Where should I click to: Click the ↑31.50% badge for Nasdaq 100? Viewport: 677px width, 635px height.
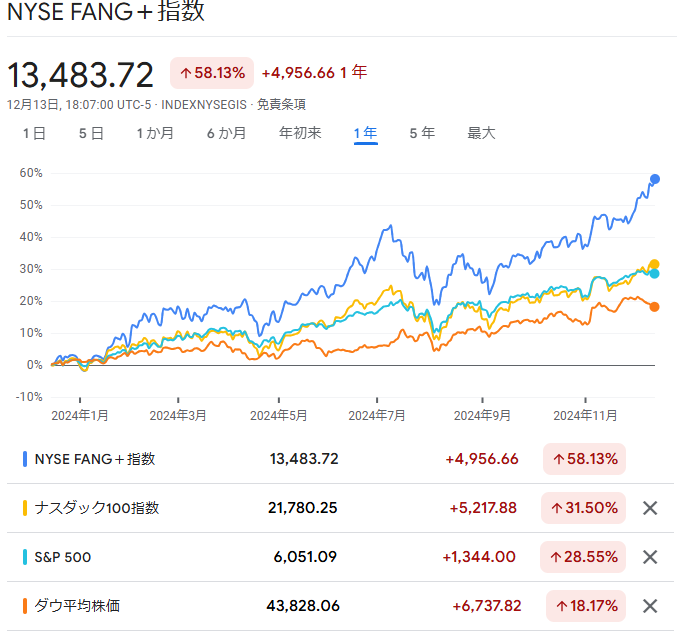[x=583, y=508]
